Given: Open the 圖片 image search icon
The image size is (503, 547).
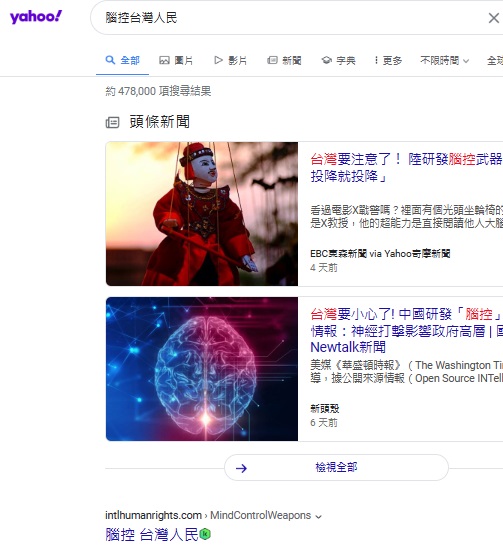Looking at the screenshot, I should click(x=164, y=60).
